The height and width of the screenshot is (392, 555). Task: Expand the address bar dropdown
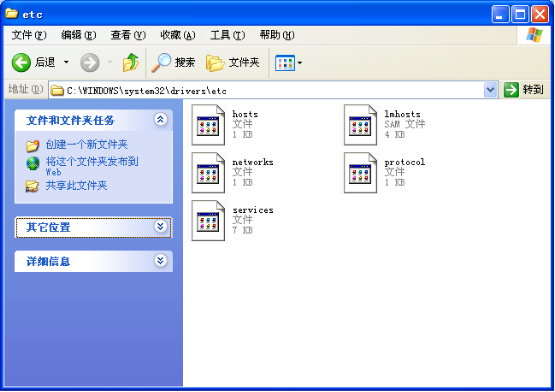tap(490, 90)
